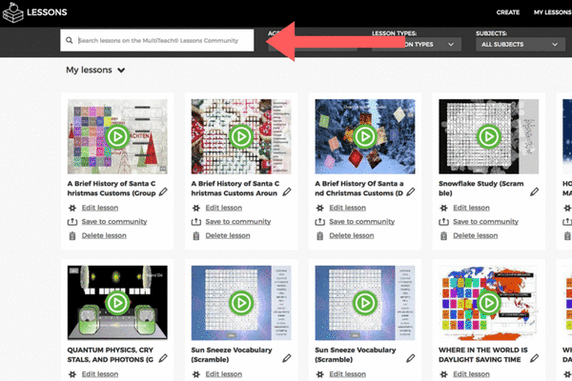572x381 pixels.
Task: Click the gear icon for Santa Customs (Group
Action: coord(72,208)
